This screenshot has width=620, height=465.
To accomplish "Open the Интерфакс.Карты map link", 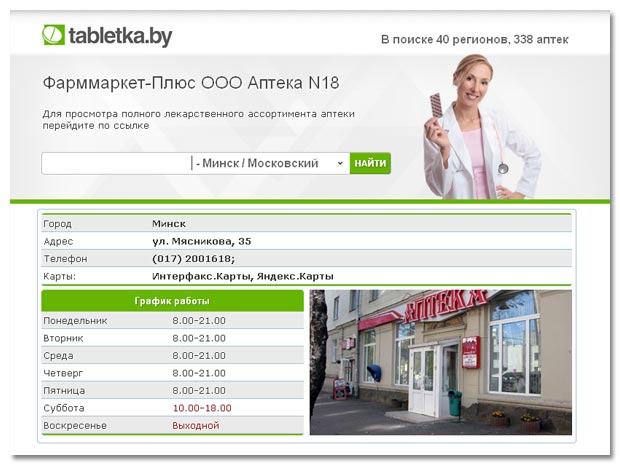I will tap(201, 276).
